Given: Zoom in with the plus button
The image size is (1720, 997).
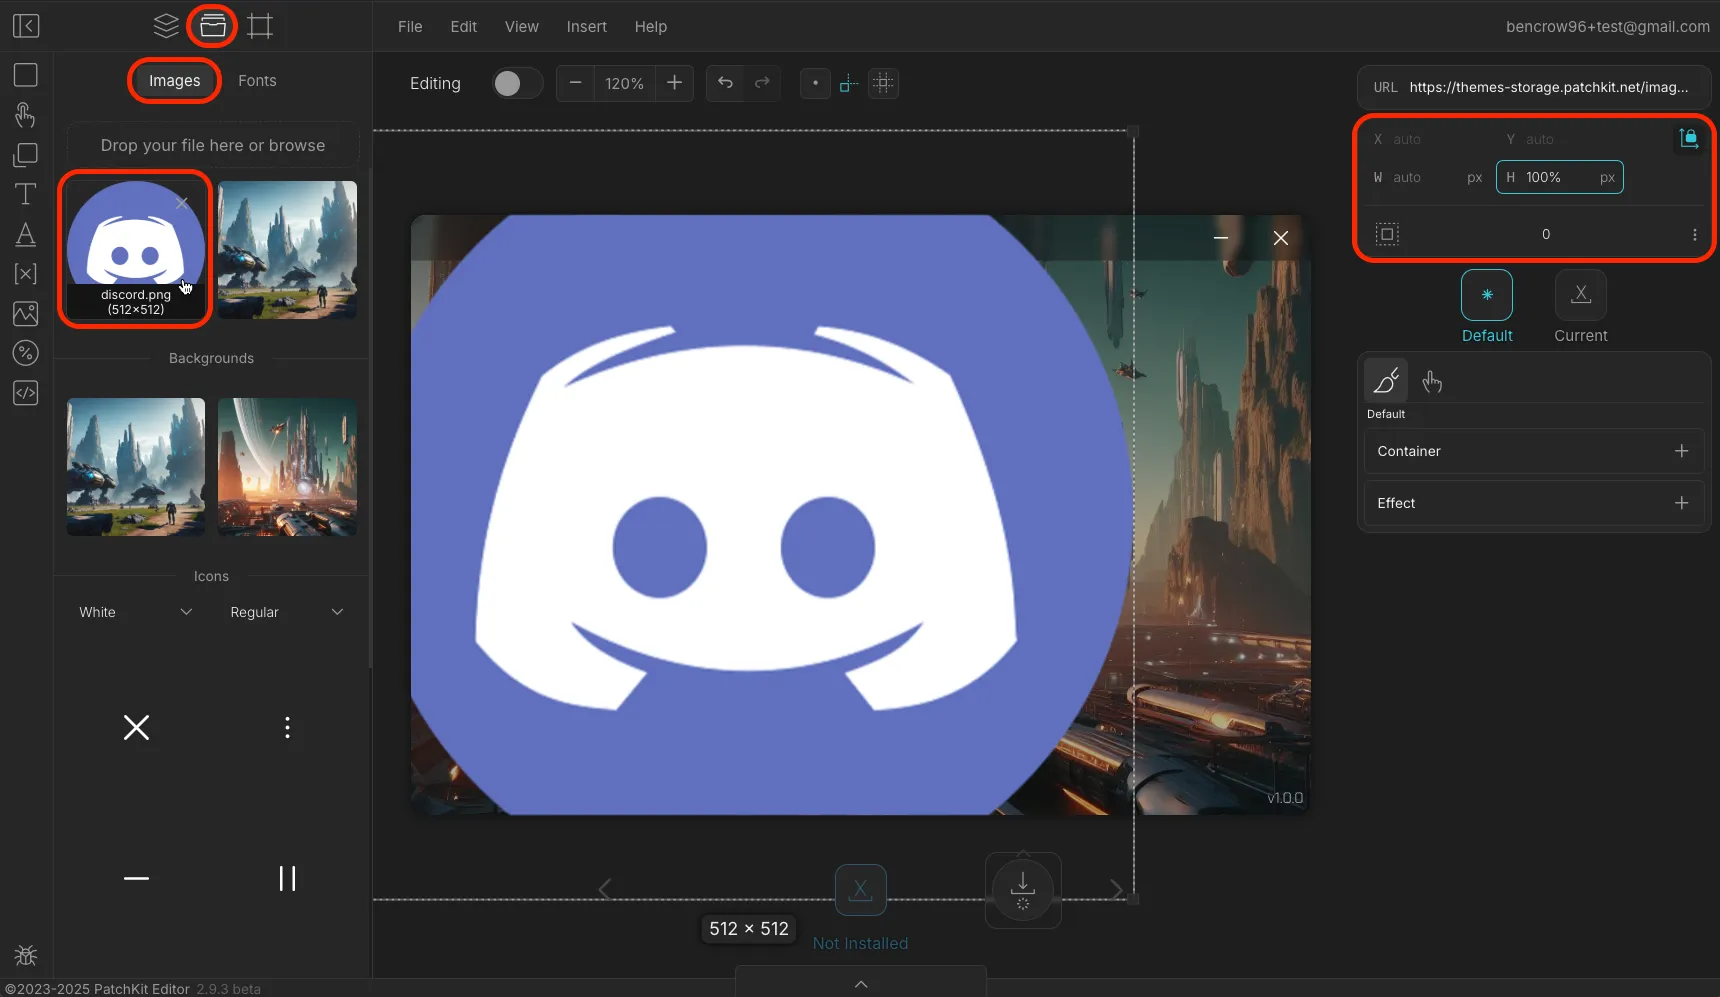Looking at the screenshot, I should pyautogui.click(x=675, y=83).
